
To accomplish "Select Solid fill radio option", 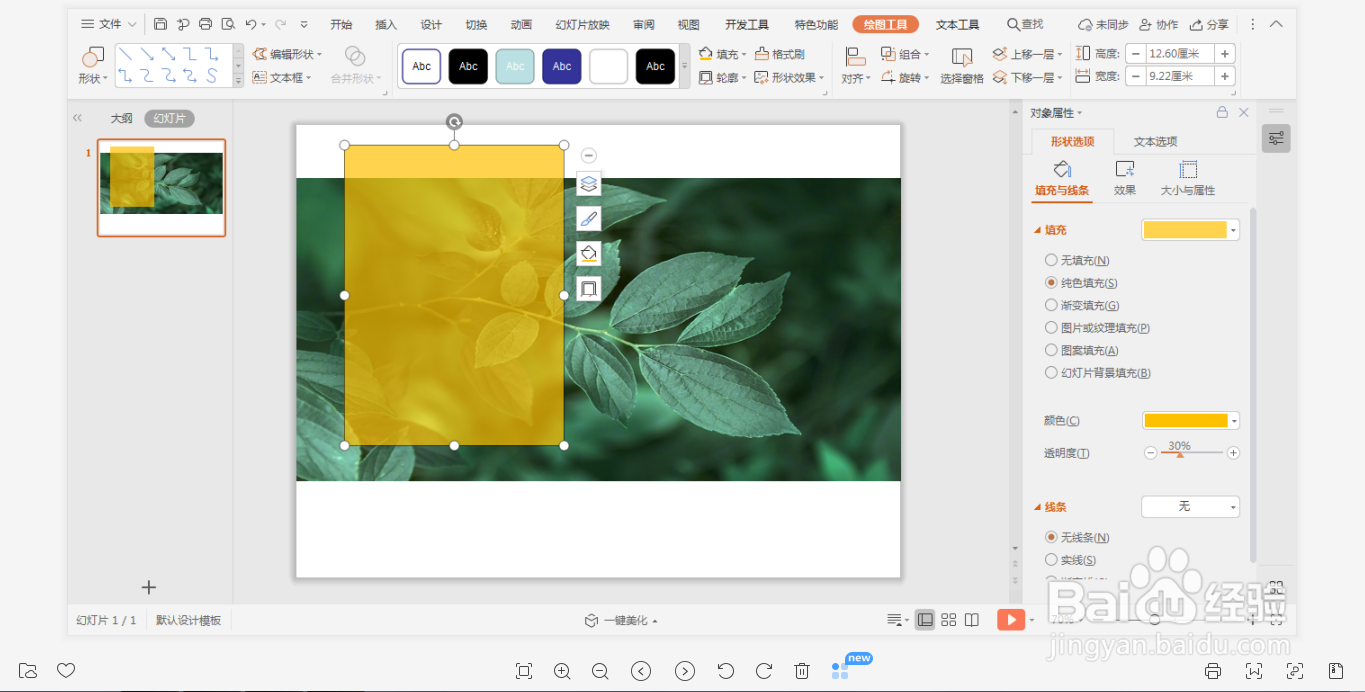I will pyautogui.click(x=1051, y=283).
